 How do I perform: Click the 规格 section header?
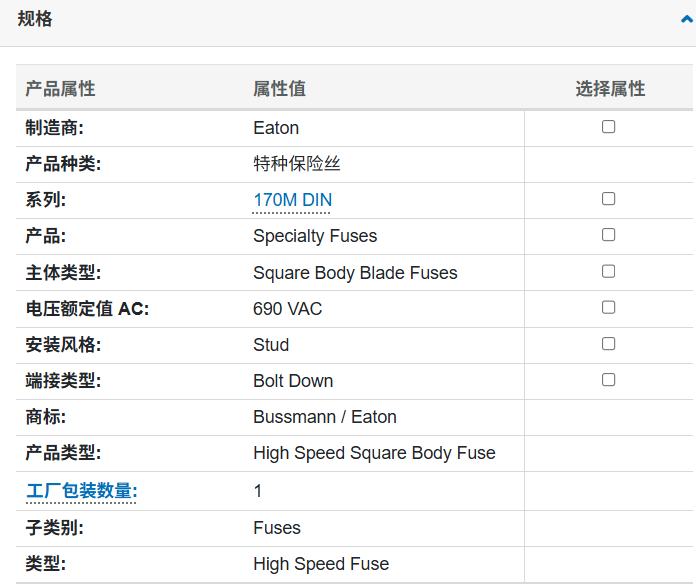click(x=35, y=19)
